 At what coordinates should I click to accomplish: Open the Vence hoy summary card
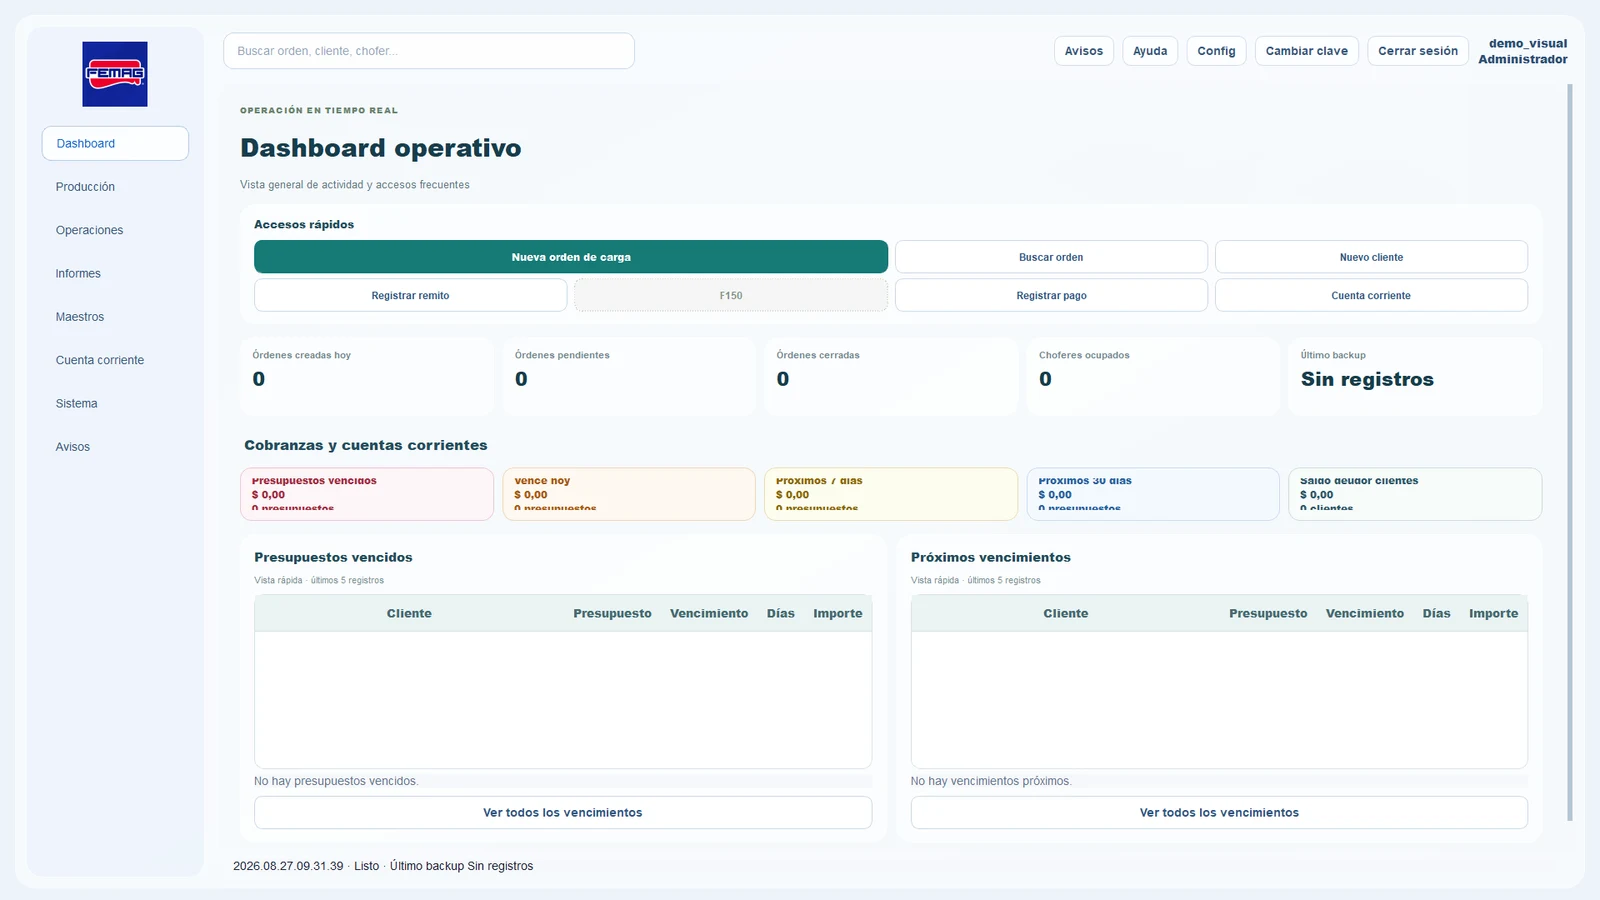(629, 494)
